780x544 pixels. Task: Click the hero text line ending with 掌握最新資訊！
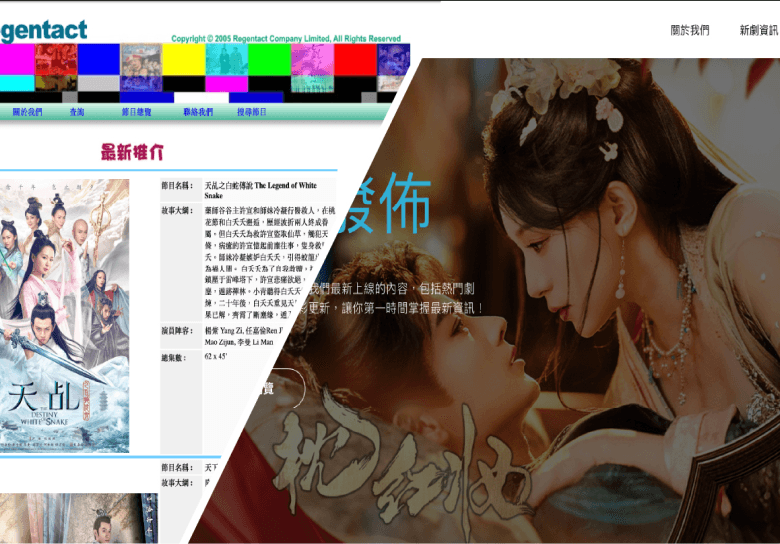(390, 308)
